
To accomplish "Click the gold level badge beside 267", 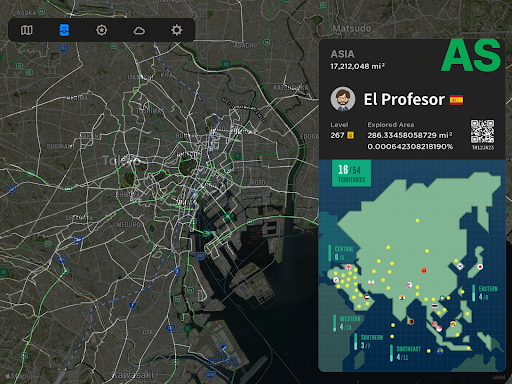I will pyautogui.click(x=350, y=135).
